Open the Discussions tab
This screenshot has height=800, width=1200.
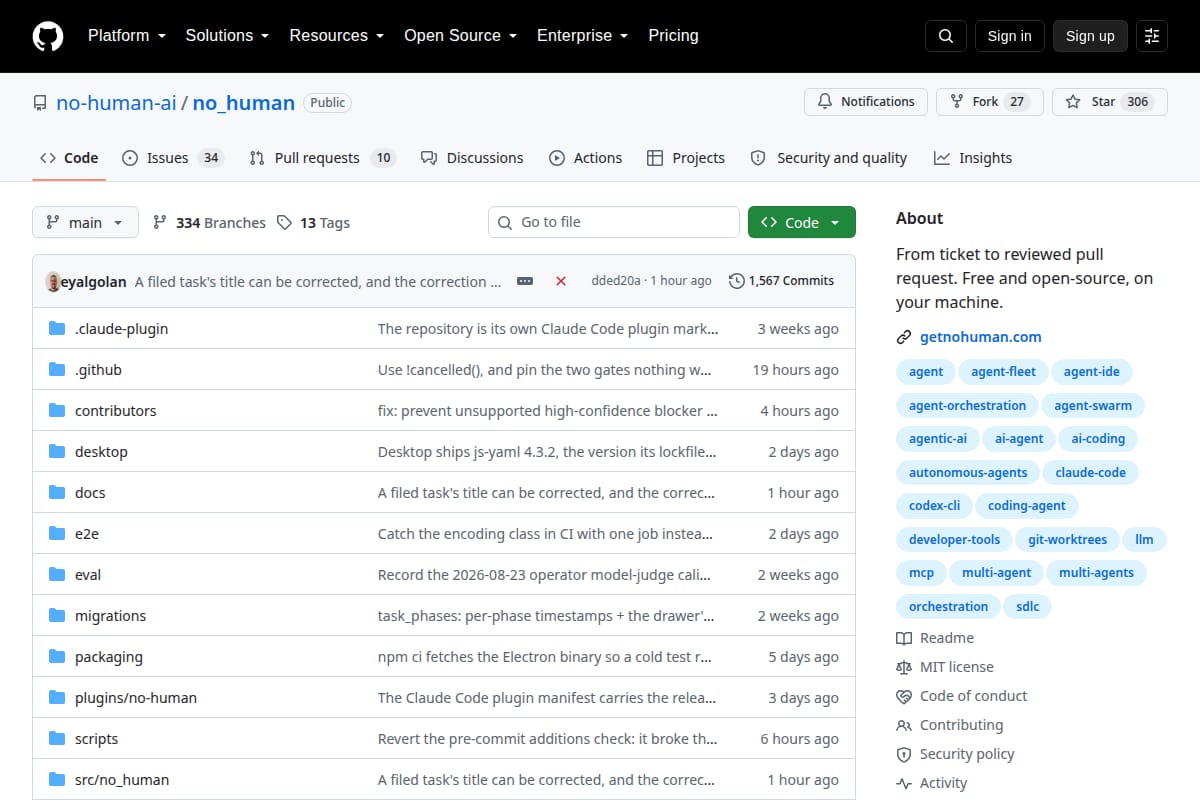pyautogui.click(x=472, y=158)
